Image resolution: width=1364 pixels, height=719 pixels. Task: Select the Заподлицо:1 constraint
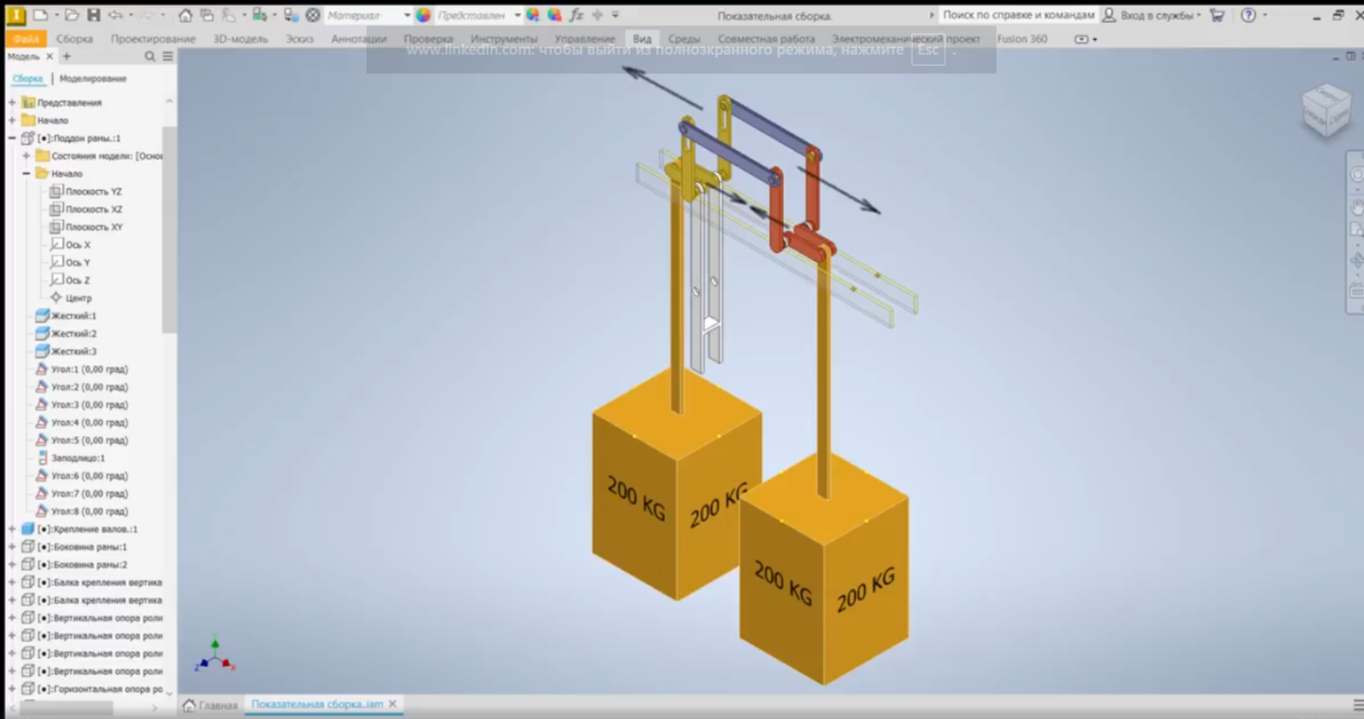(70, 458)
